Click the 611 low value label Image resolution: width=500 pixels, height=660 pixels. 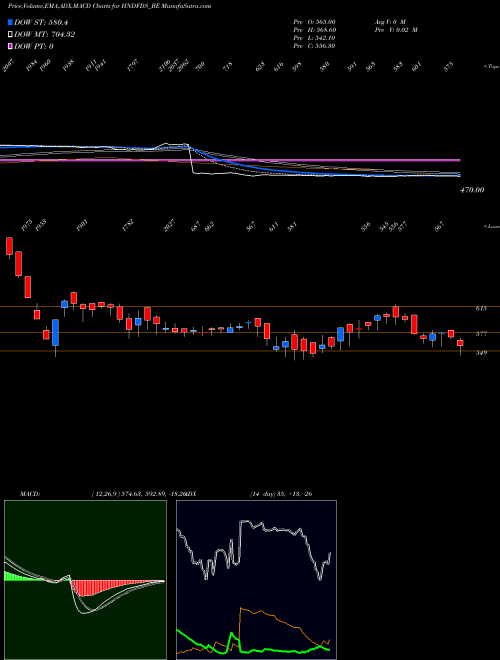(274, 226)
